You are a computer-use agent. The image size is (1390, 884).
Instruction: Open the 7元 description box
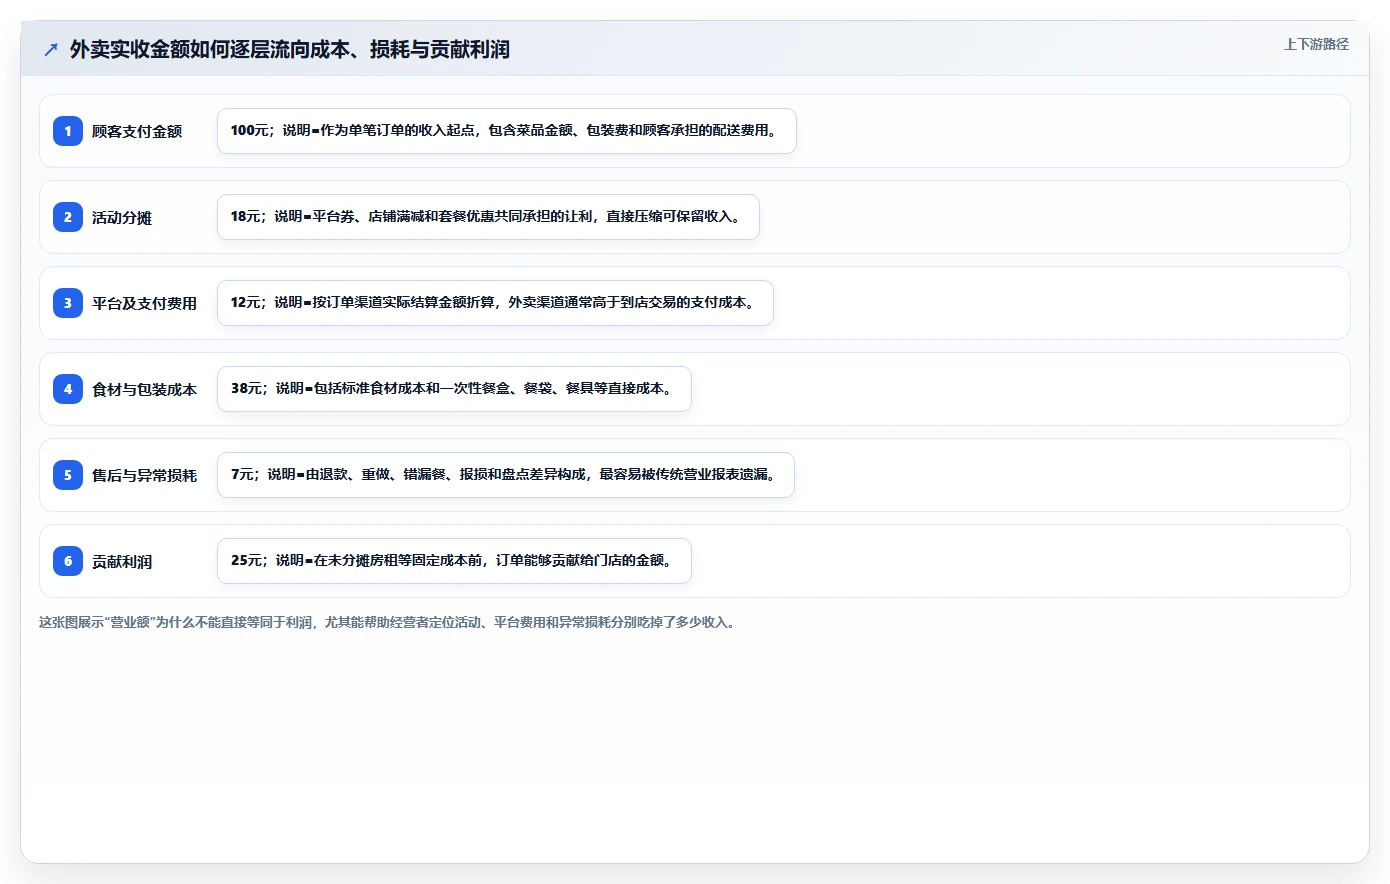pyautogui.click(x=506, y=475)
